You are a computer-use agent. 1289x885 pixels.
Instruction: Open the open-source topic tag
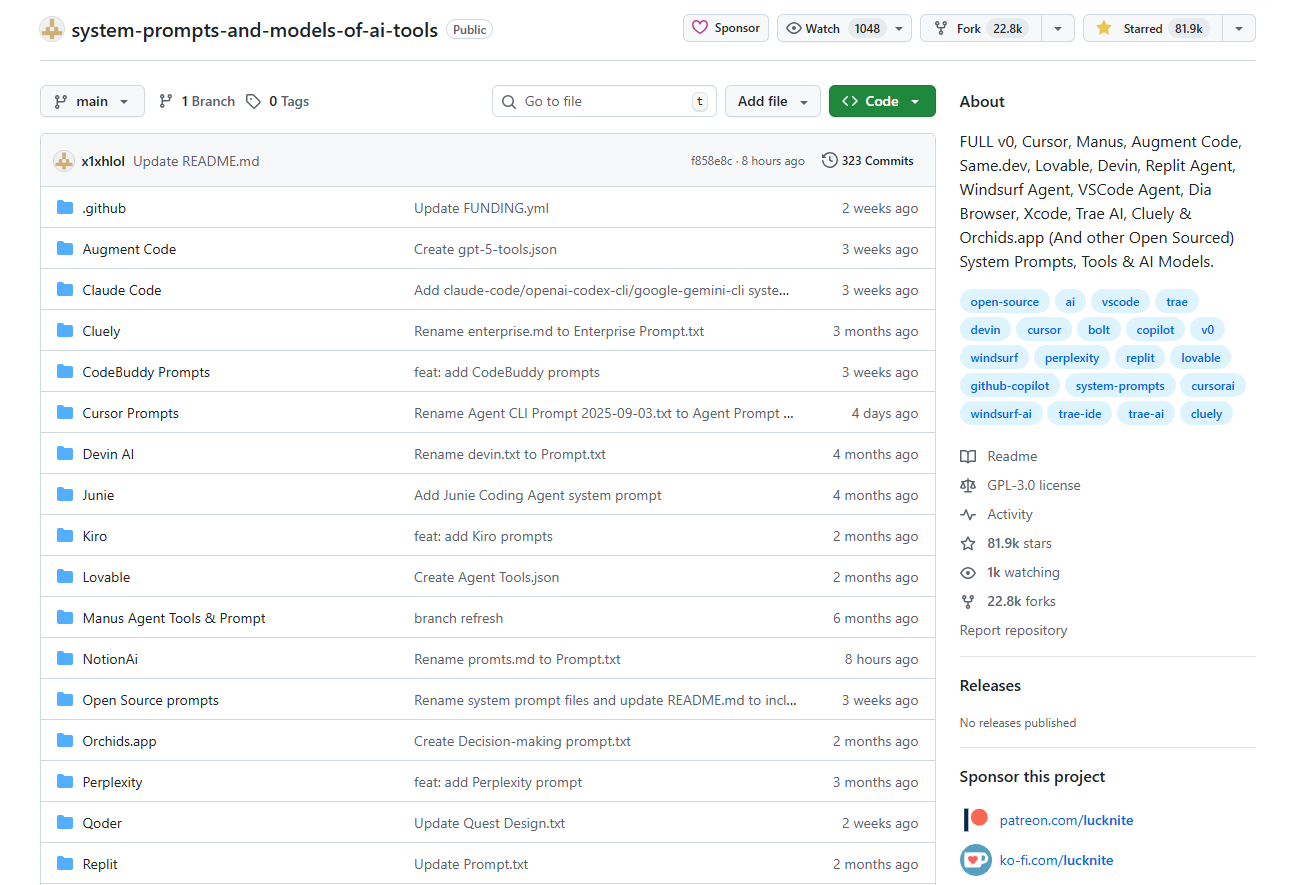pos(1004,301)
